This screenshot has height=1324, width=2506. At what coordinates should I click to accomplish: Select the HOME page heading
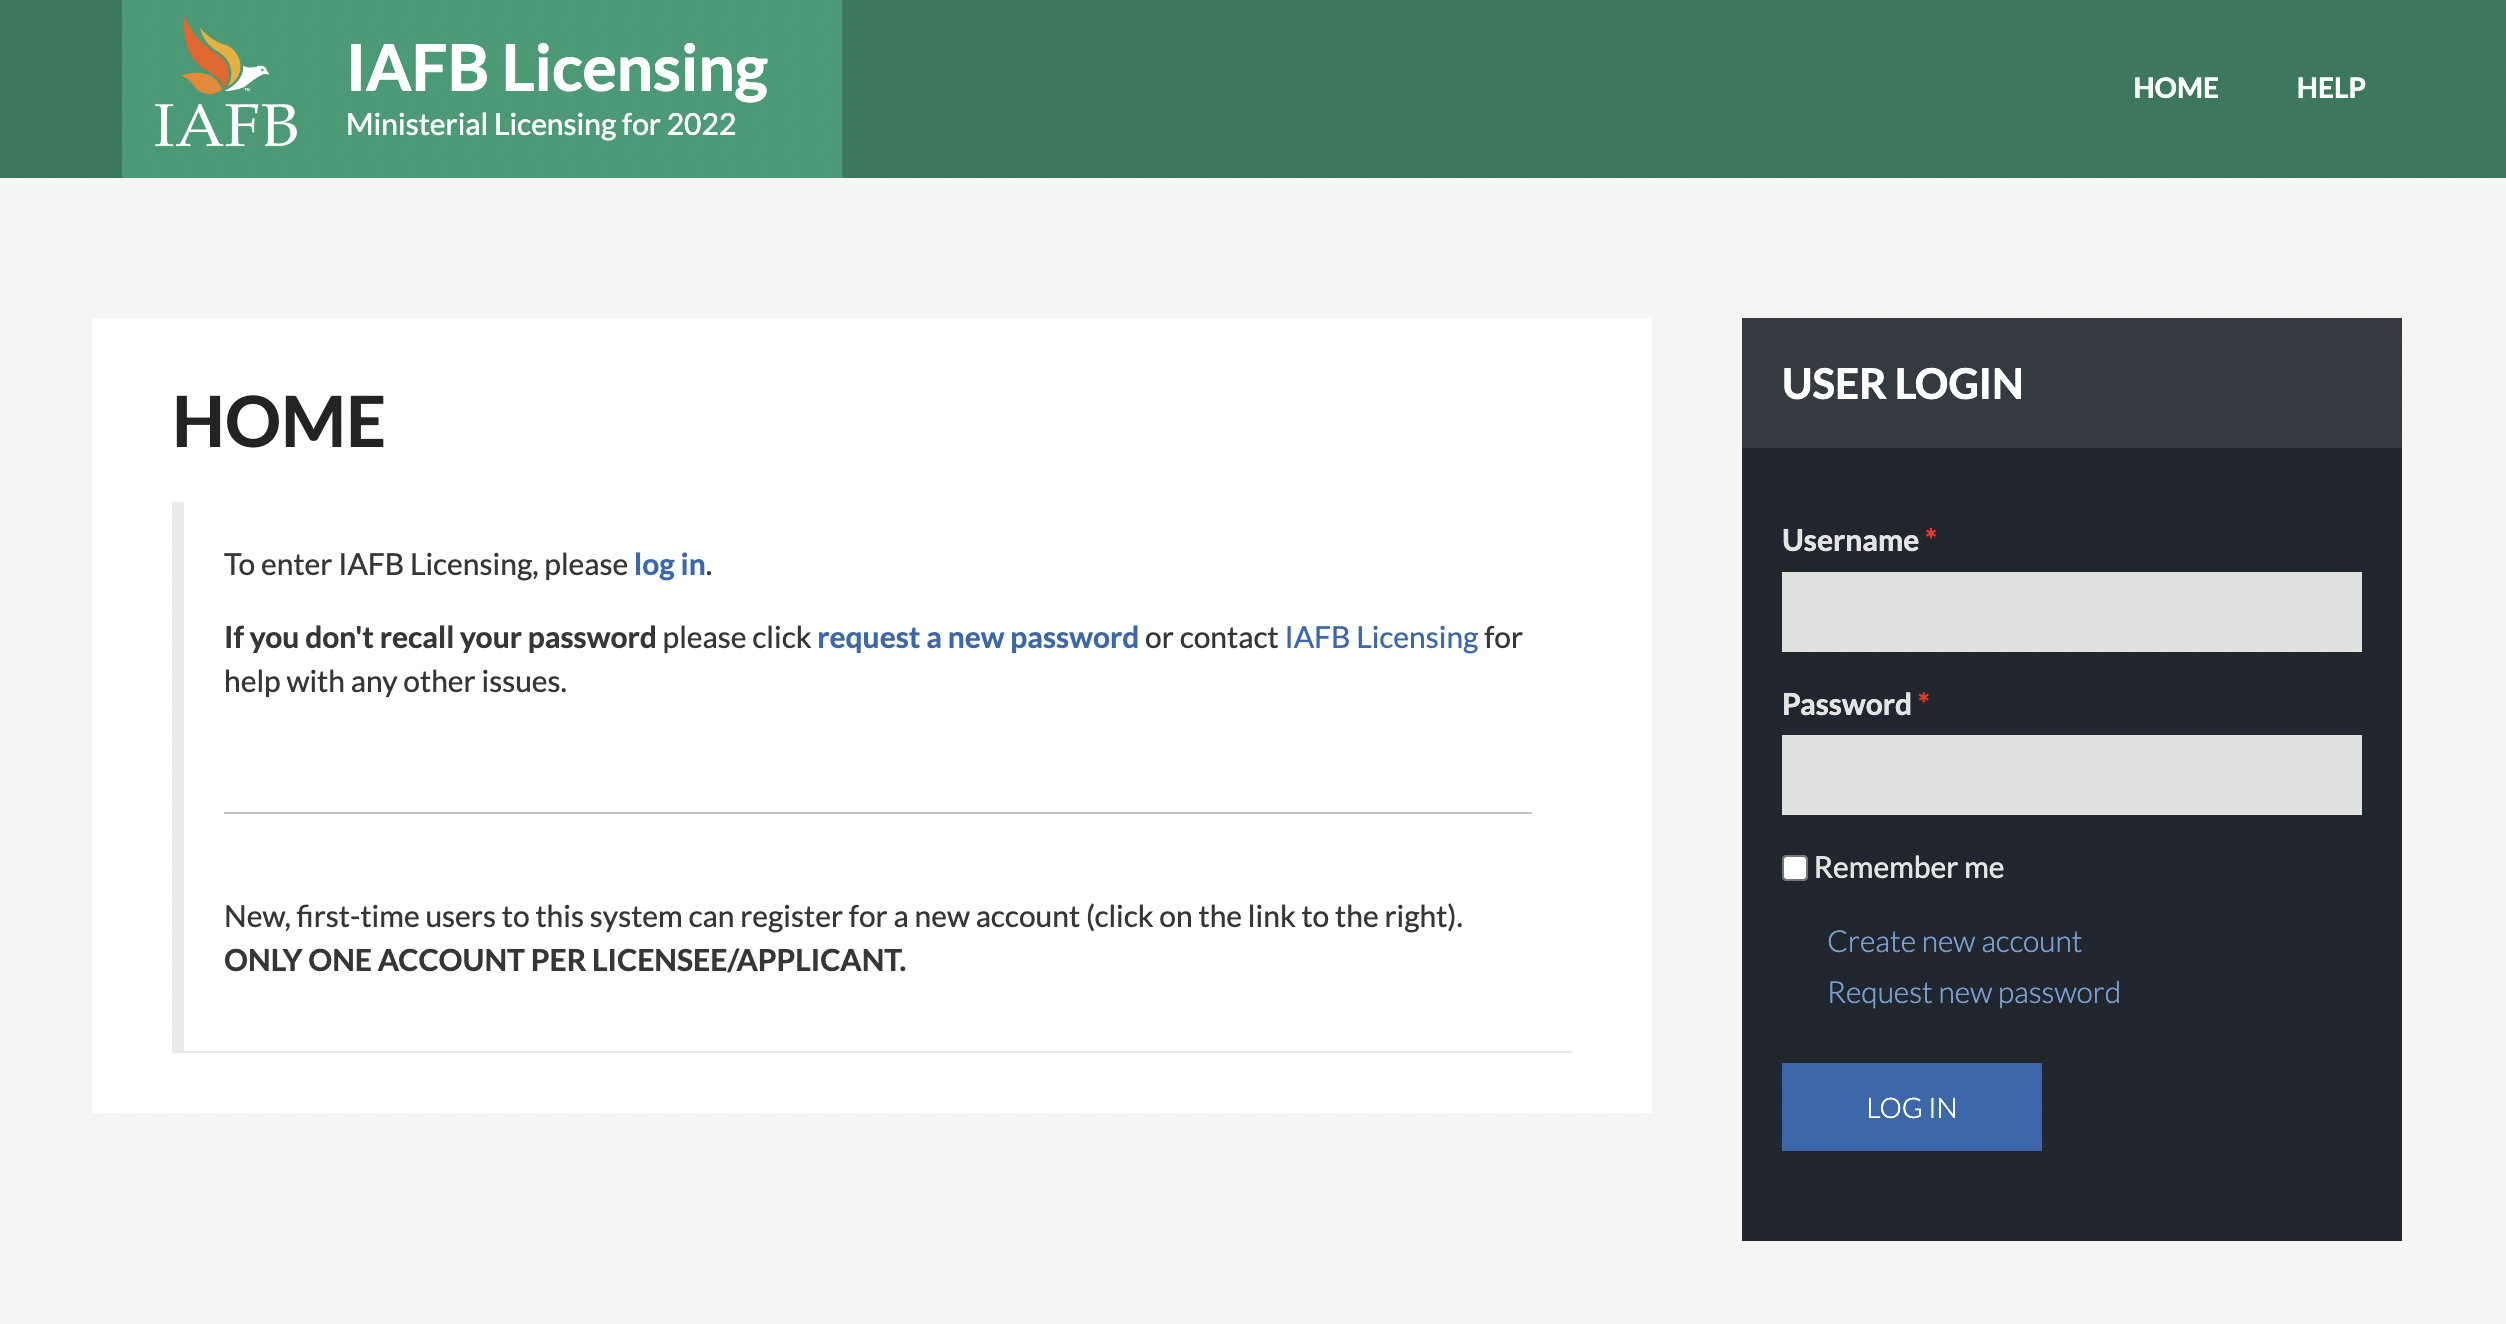click(x=279, y=421)
